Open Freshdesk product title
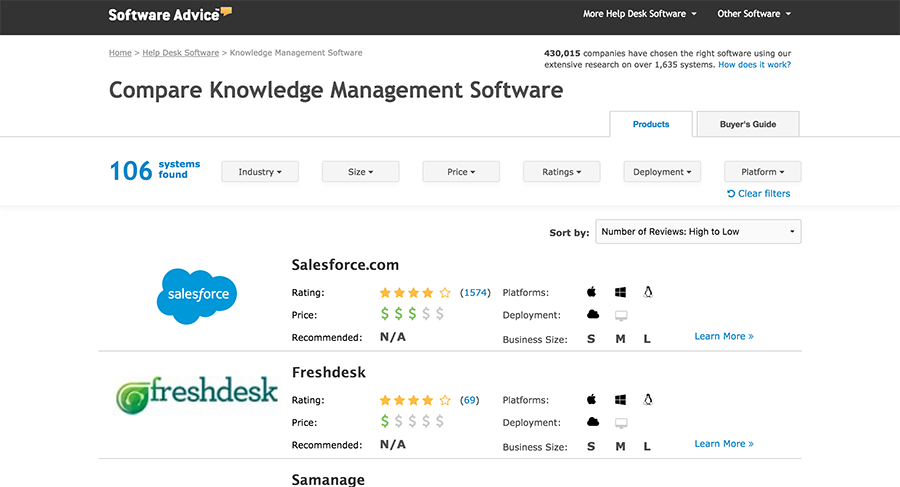This screenshot has width=900, height=487. [x=329, y=372]
